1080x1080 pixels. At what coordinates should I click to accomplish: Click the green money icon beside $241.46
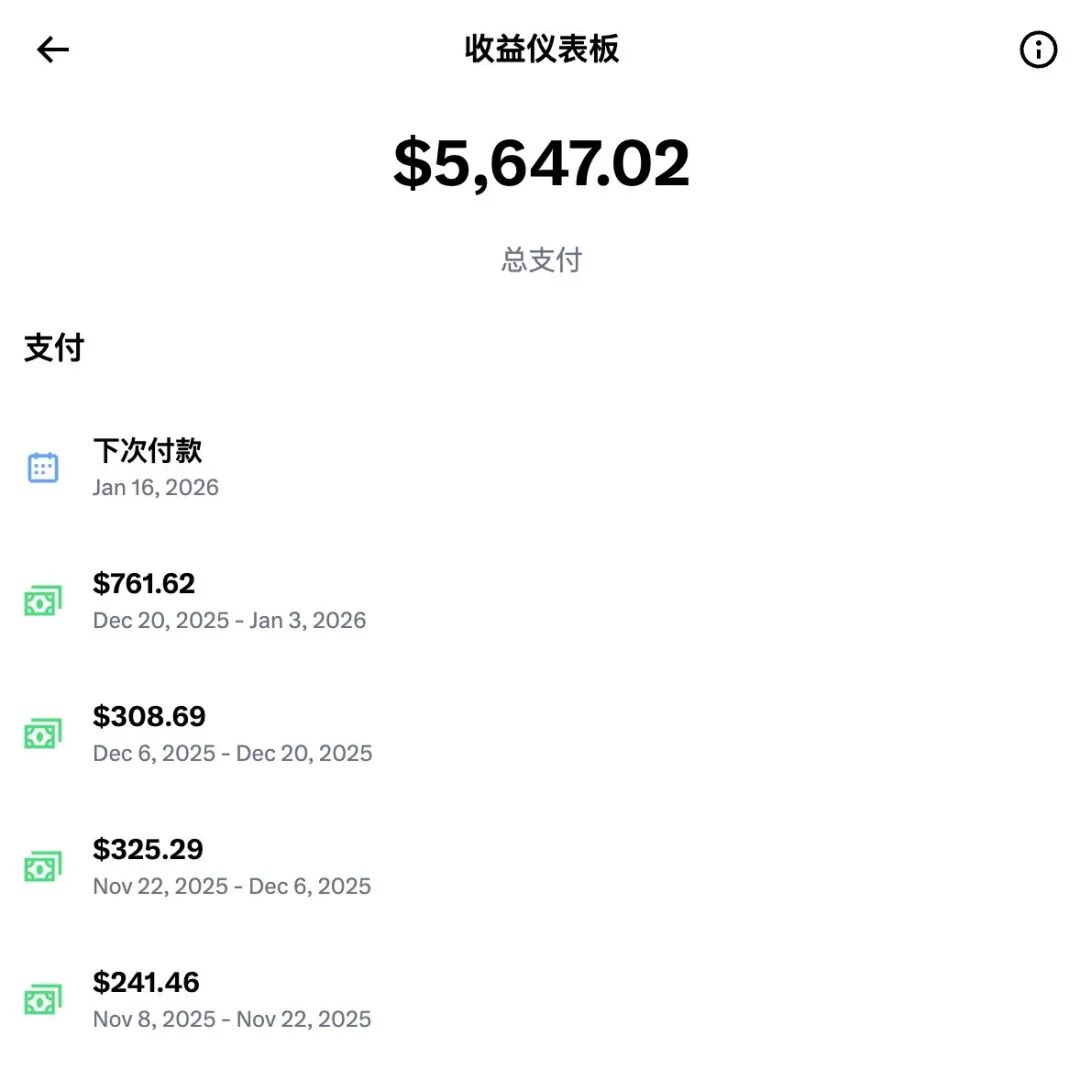tap(41, 999)
